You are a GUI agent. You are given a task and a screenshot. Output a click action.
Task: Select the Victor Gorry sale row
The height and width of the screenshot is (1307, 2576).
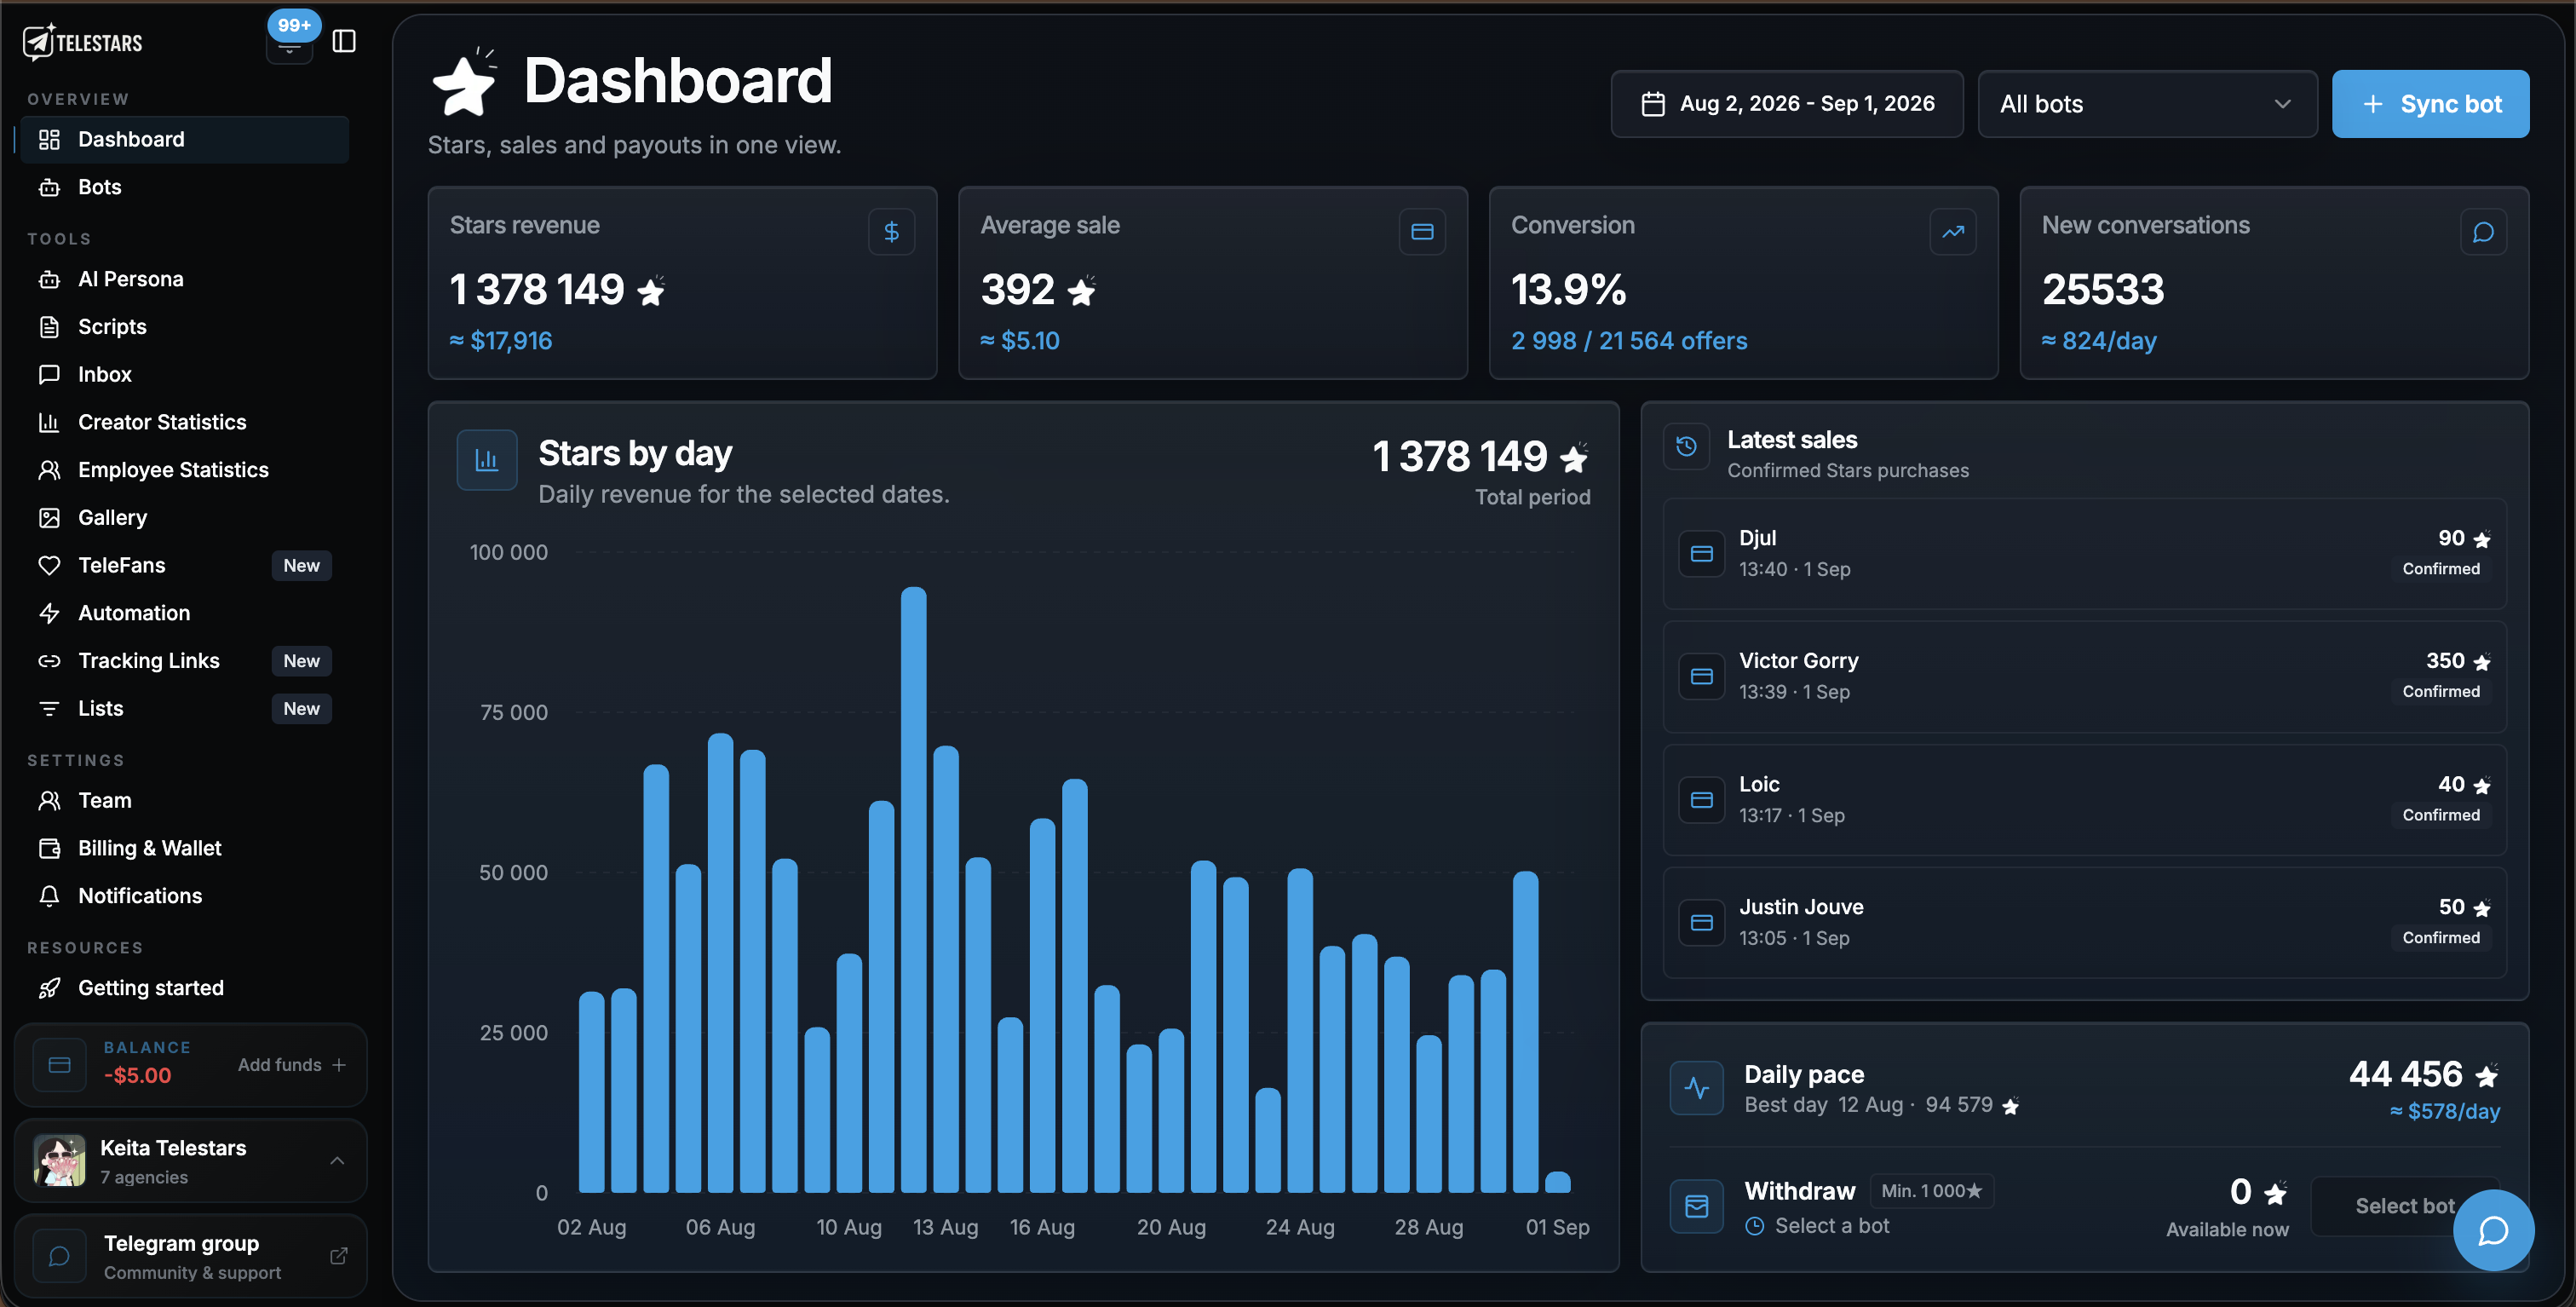[x=2084, y=677]
